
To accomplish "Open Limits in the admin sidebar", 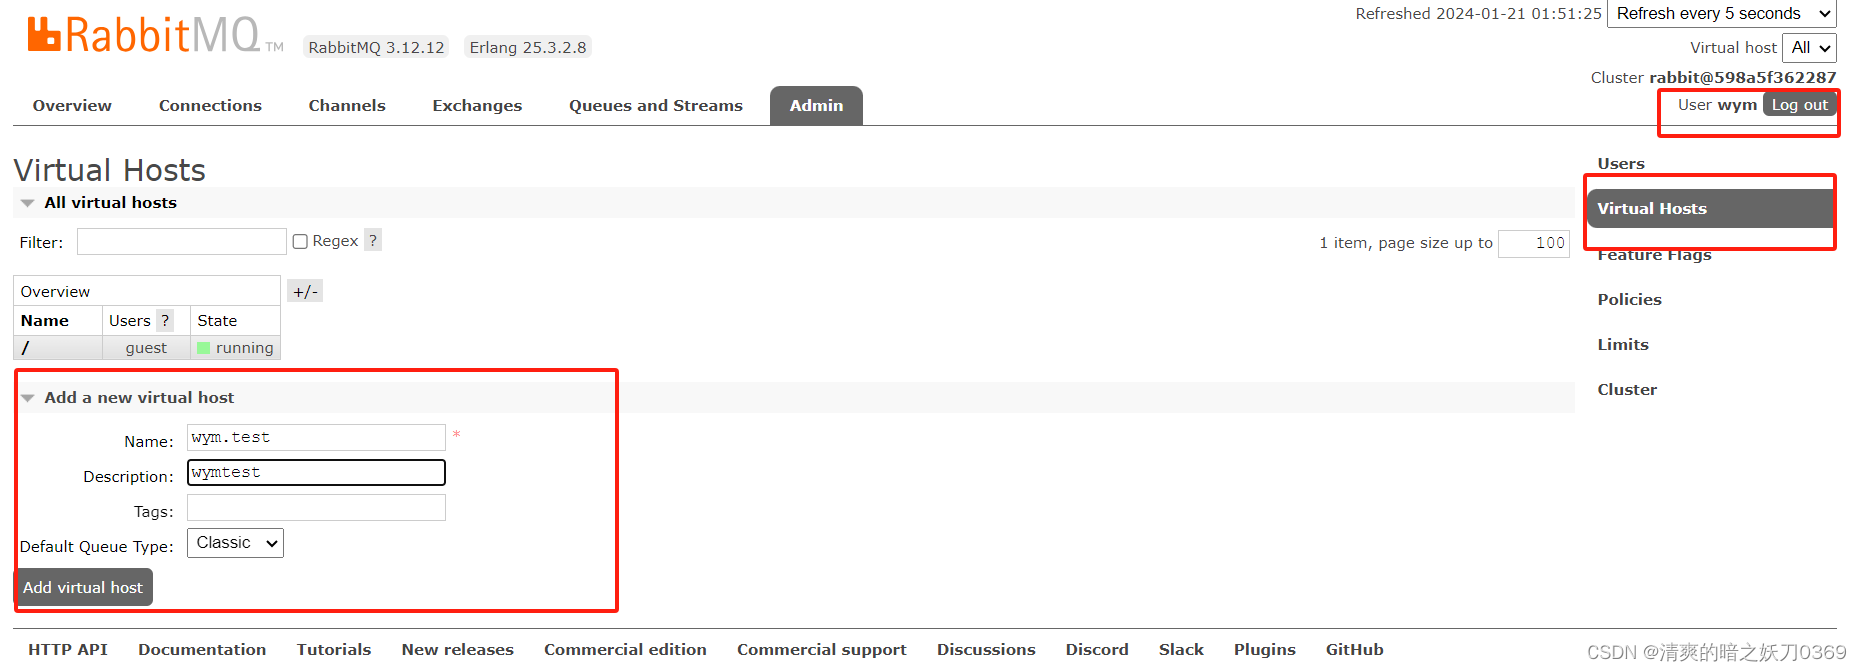I will click(x=1623, y=344).
